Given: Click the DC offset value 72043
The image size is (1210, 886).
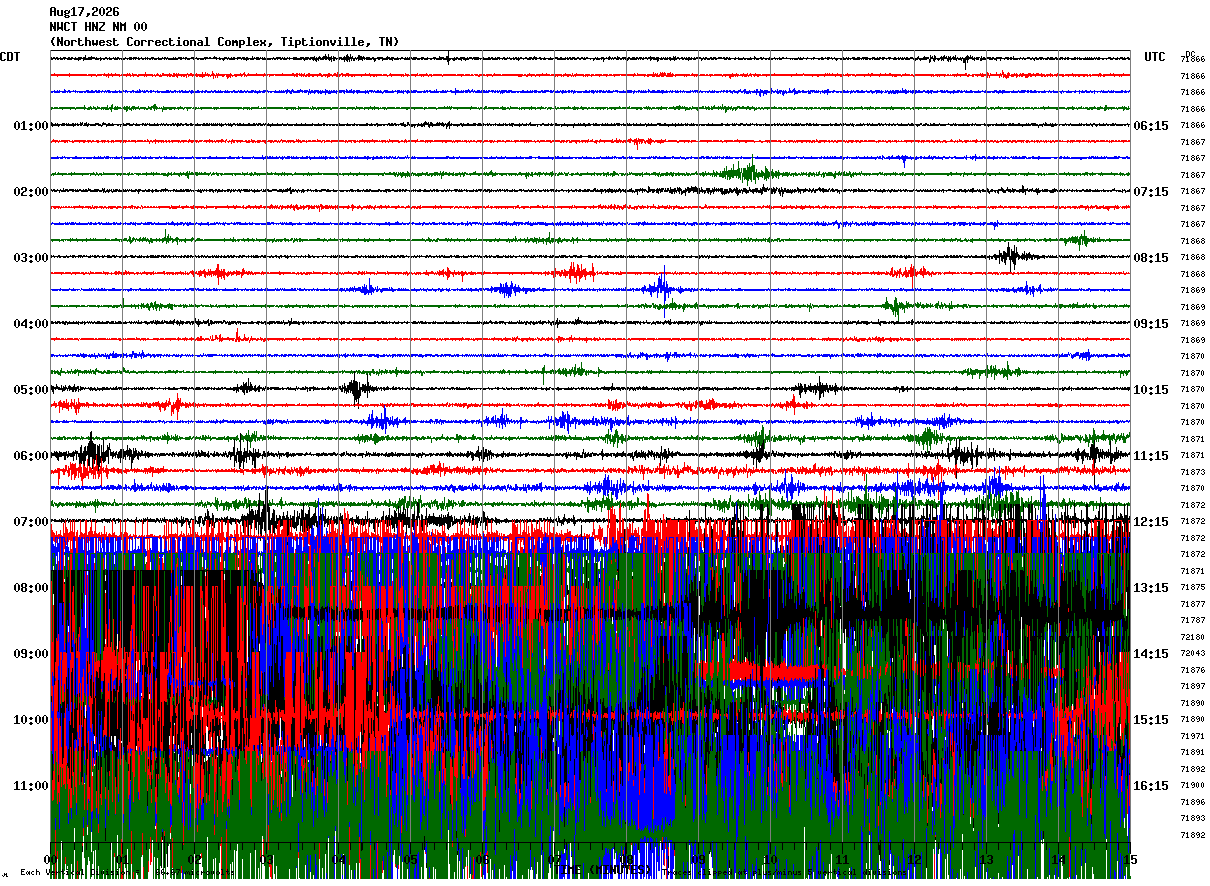Looking at the screenshot, I should point(1192,654).
